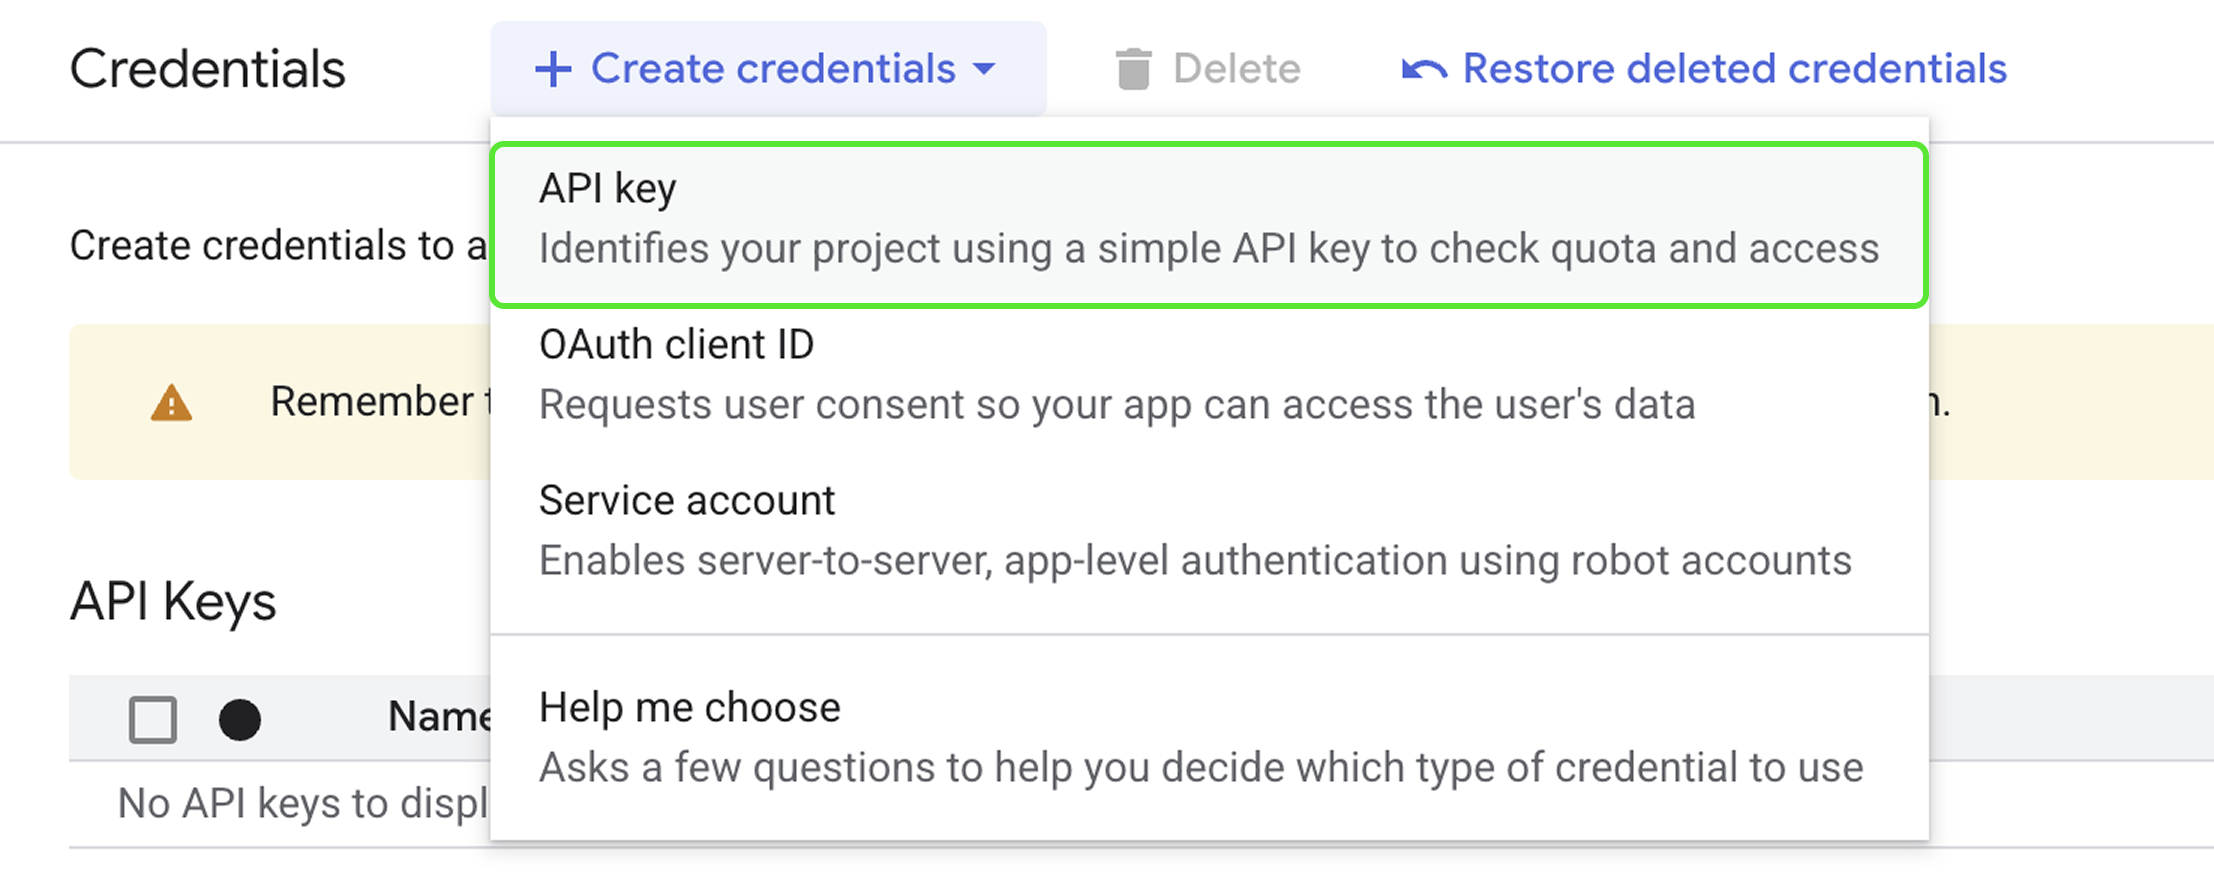
Task: Tick the select-all checkbox in API Keys table
Action: [x=153, y=719]
